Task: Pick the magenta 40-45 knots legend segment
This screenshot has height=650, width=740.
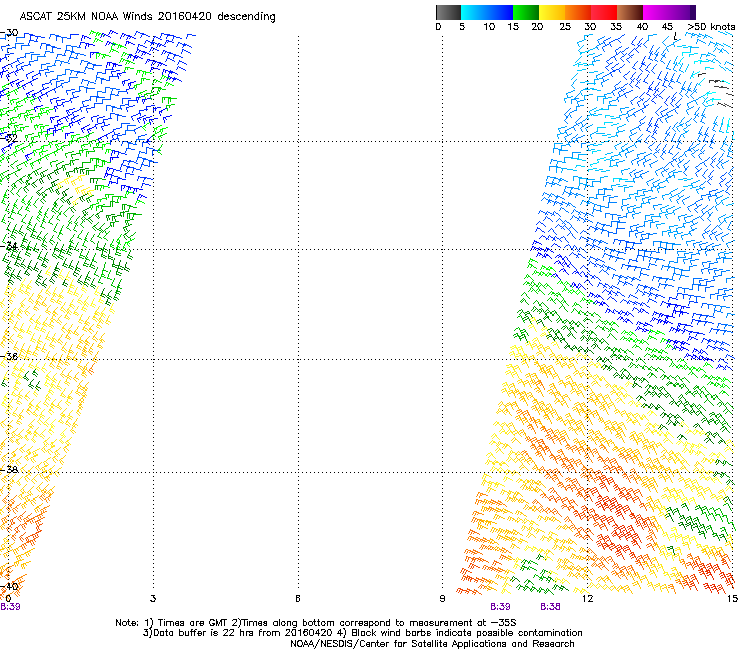Action: (656, 12)
